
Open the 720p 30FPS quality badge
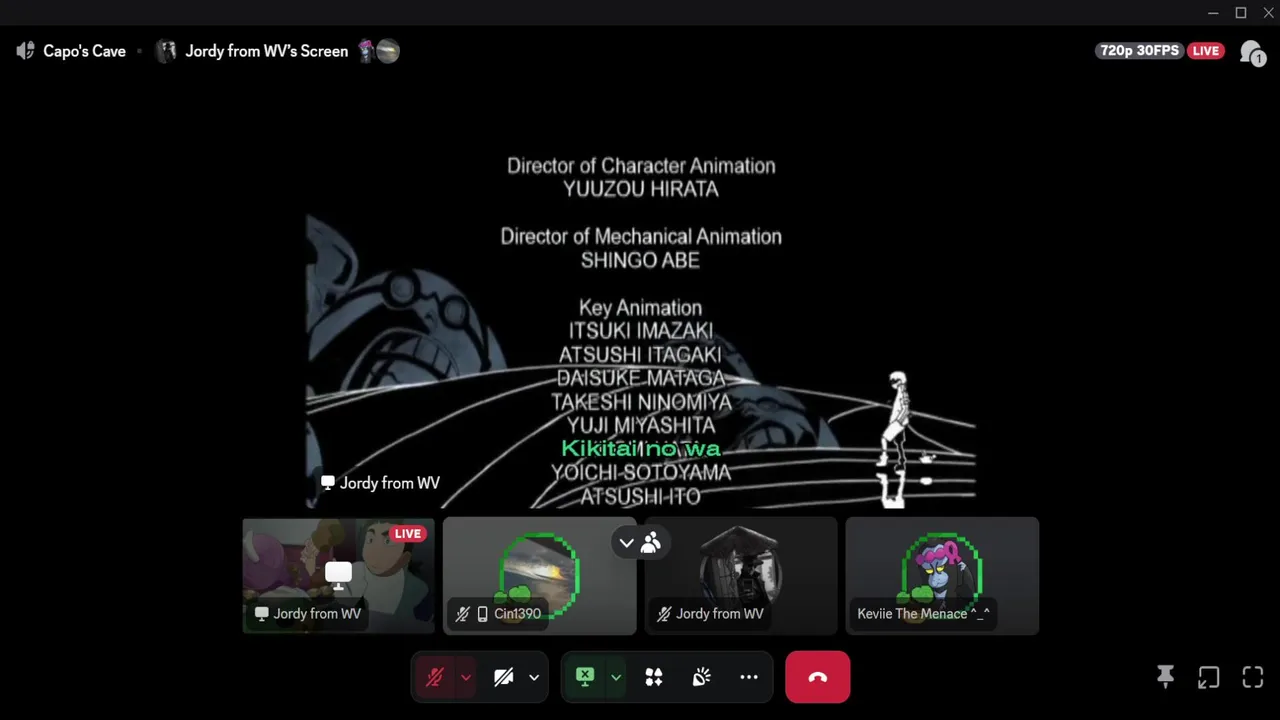coord(1139,51)
